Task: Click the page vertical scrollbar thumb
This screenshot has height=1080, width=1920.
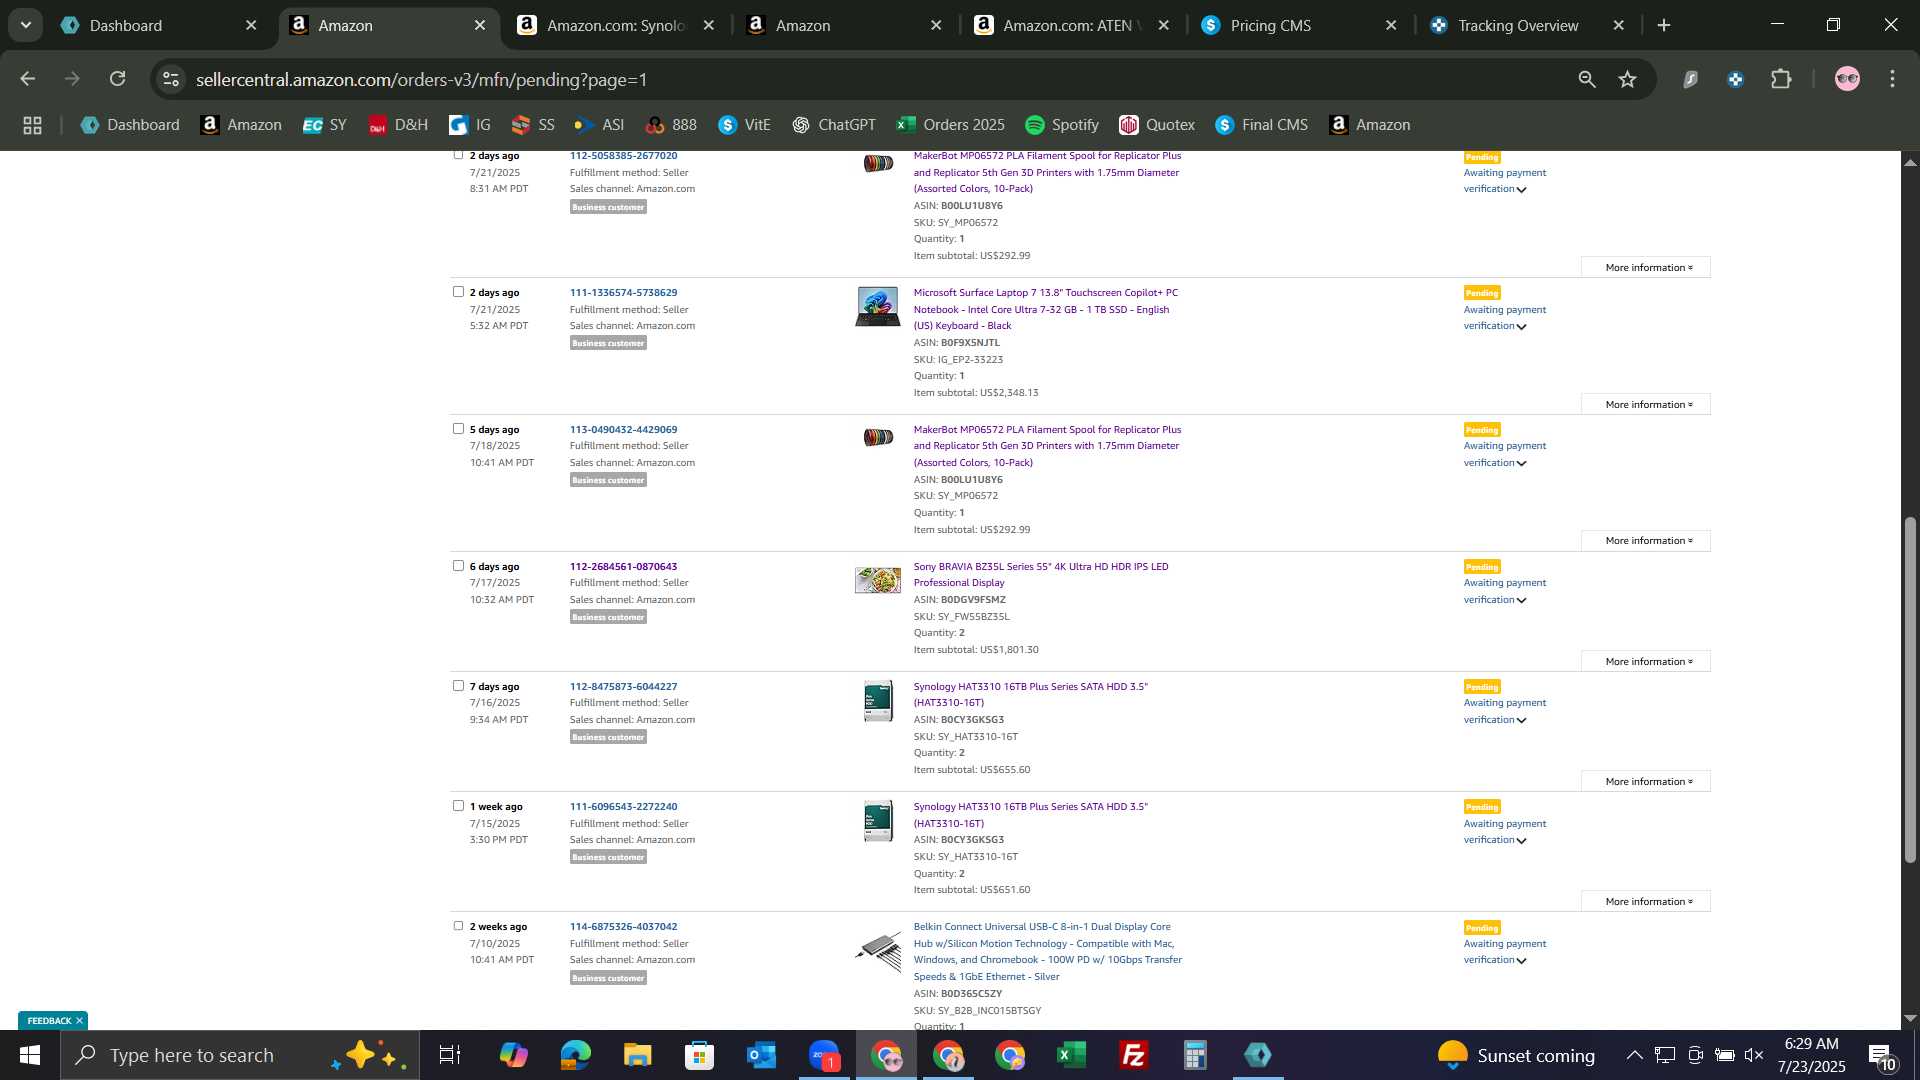Action: click(x=1910, y=690)
